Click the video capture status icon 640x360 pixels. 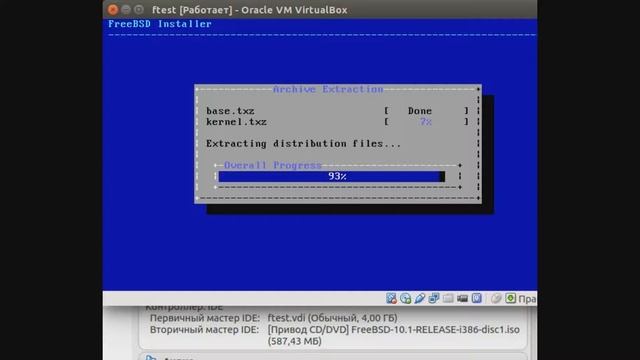pos(462,298)
